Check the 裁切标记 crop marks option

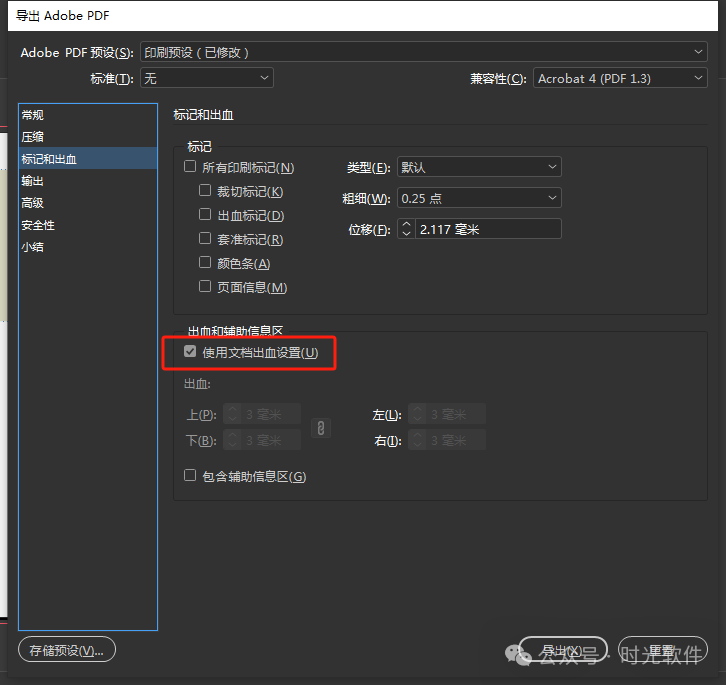[x=205, y=191]
